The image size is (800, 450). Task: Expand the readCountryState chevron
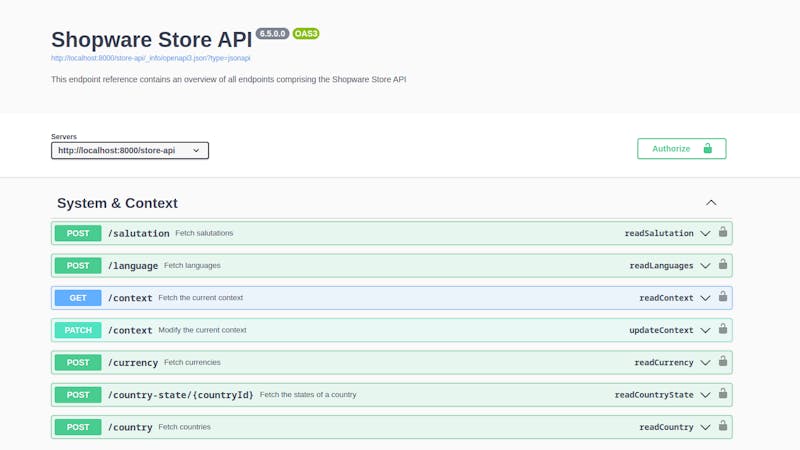coord(705,395)
